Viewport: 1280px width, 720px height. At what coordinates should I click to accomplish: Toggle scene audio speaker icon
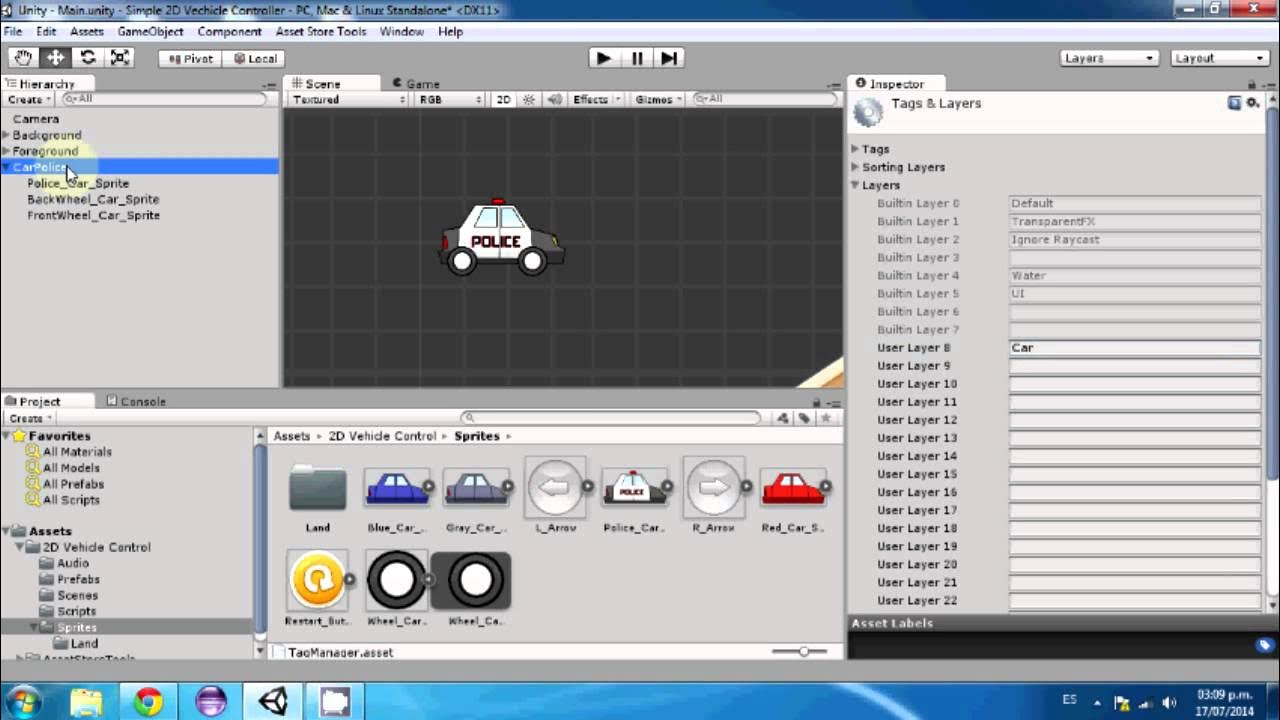(554, 99)
